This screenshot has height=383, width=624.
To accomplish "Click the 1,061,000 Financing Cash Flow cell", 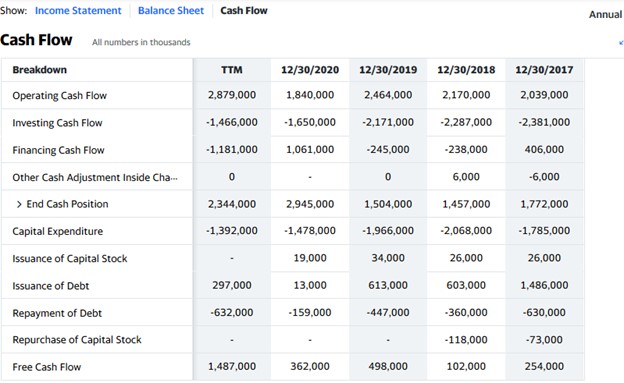I will (310, 150).
